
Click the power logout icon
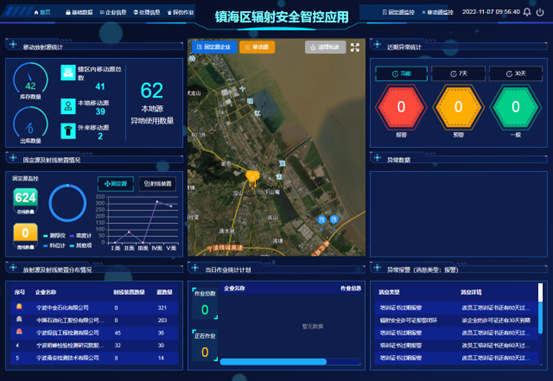(x=540, y=12)
